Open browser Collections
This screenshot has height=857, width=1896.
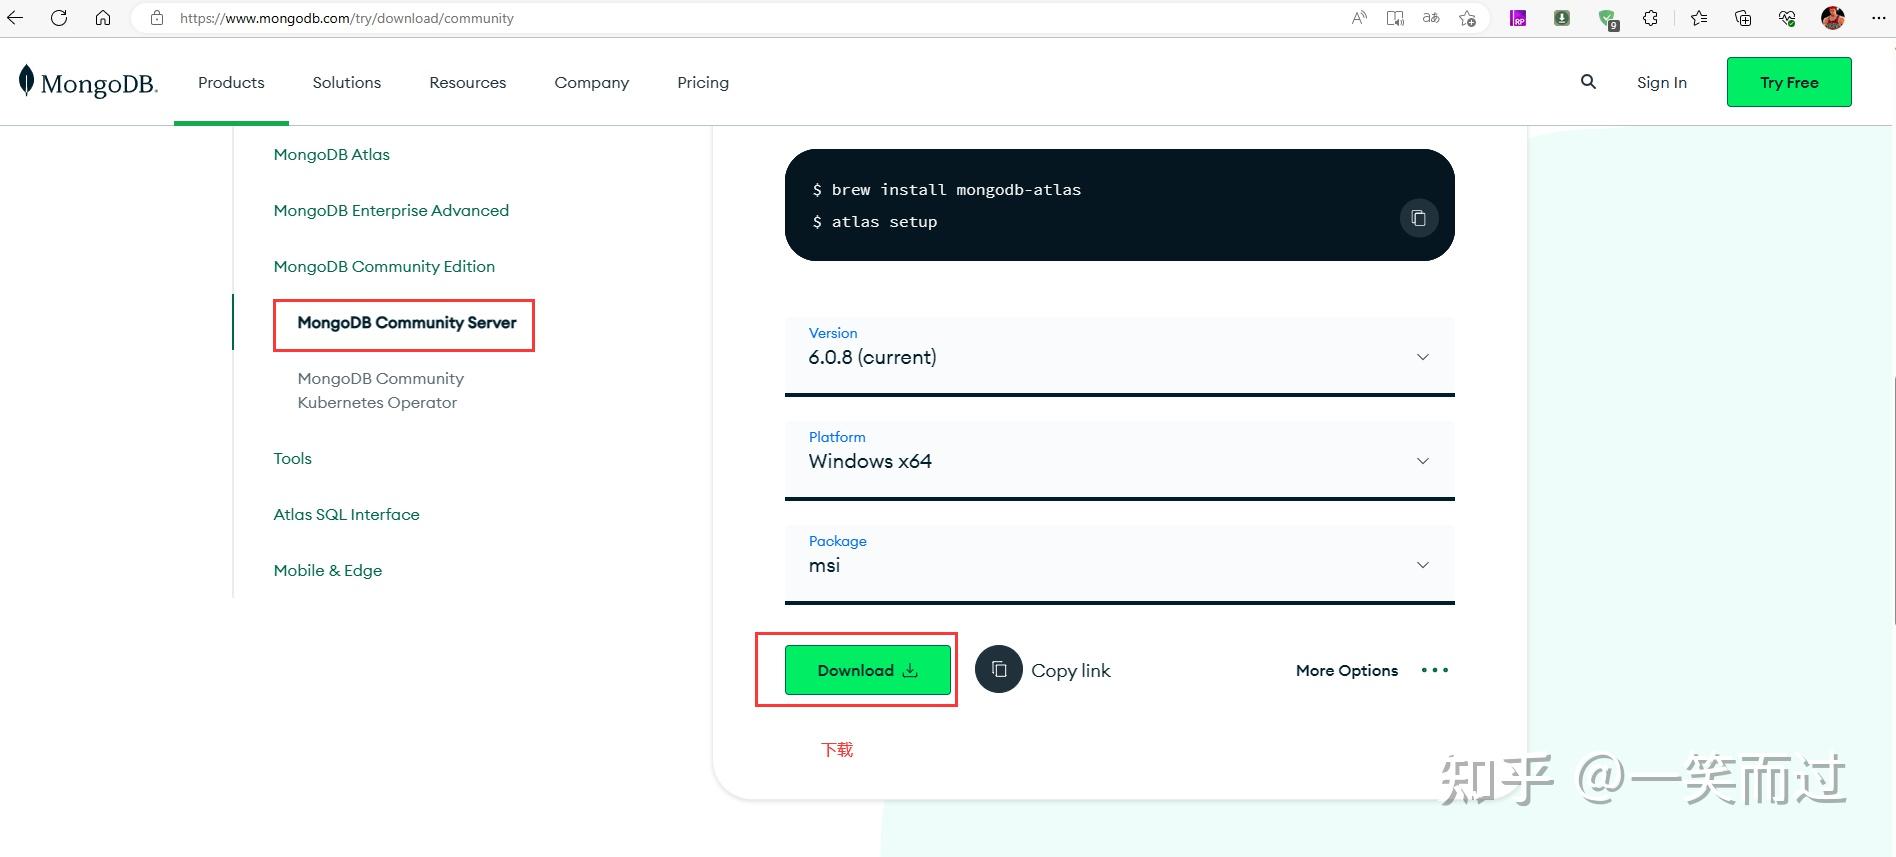[x=1743, y=18]
